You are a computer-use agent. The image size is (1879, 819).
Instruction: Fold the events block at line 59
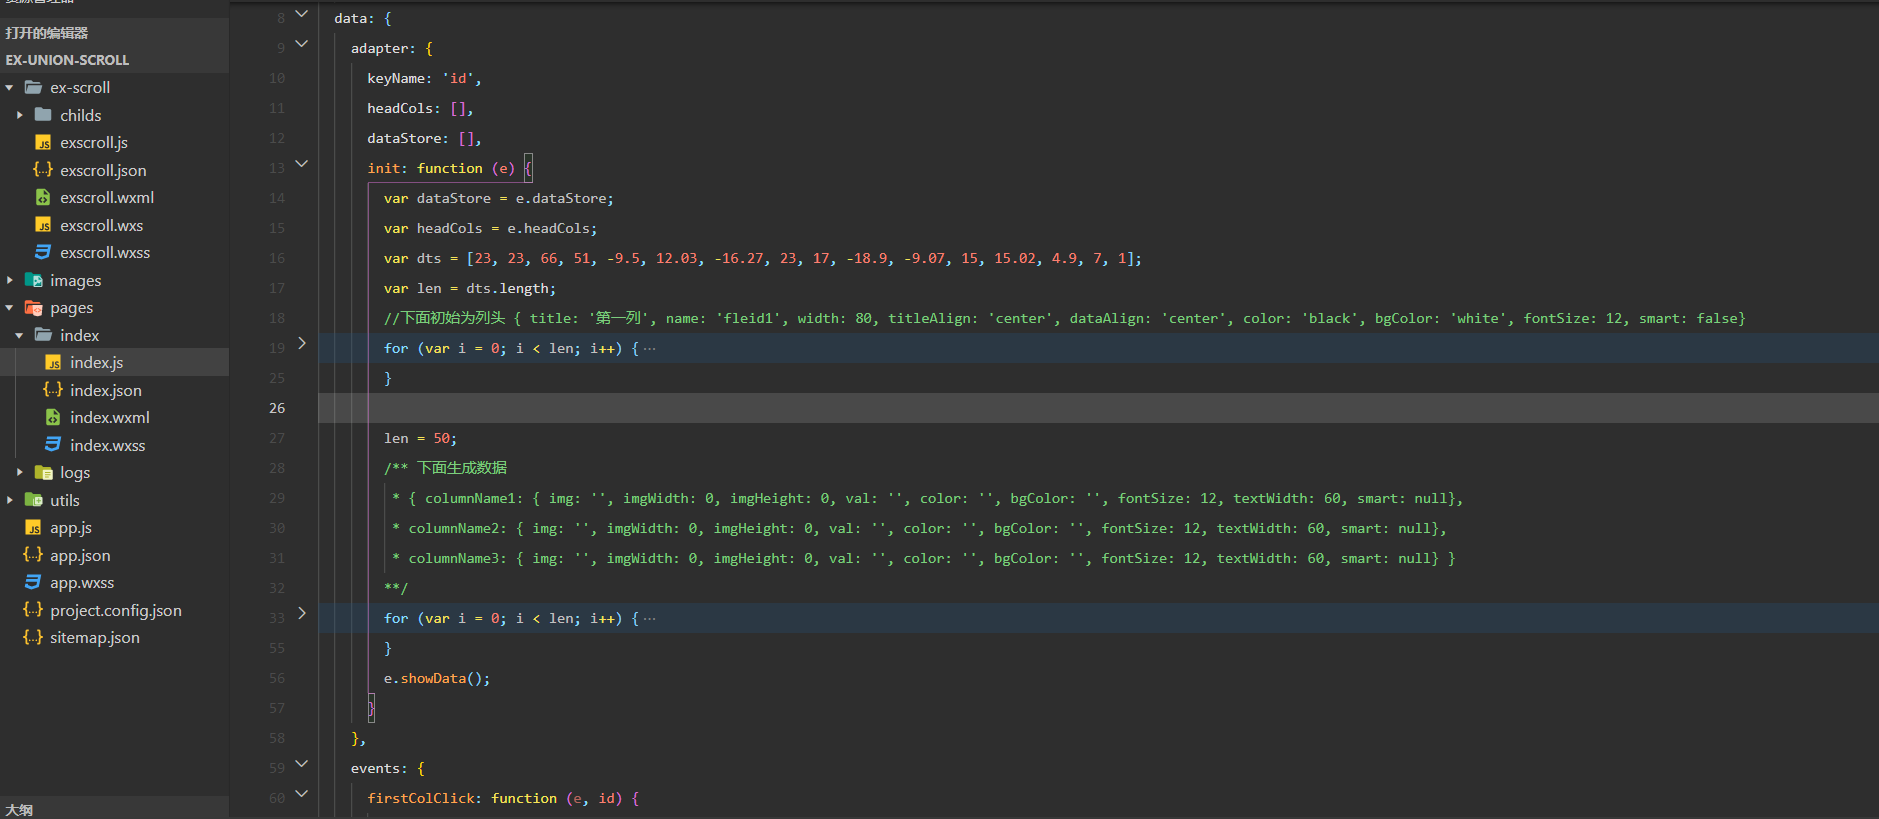302,764
